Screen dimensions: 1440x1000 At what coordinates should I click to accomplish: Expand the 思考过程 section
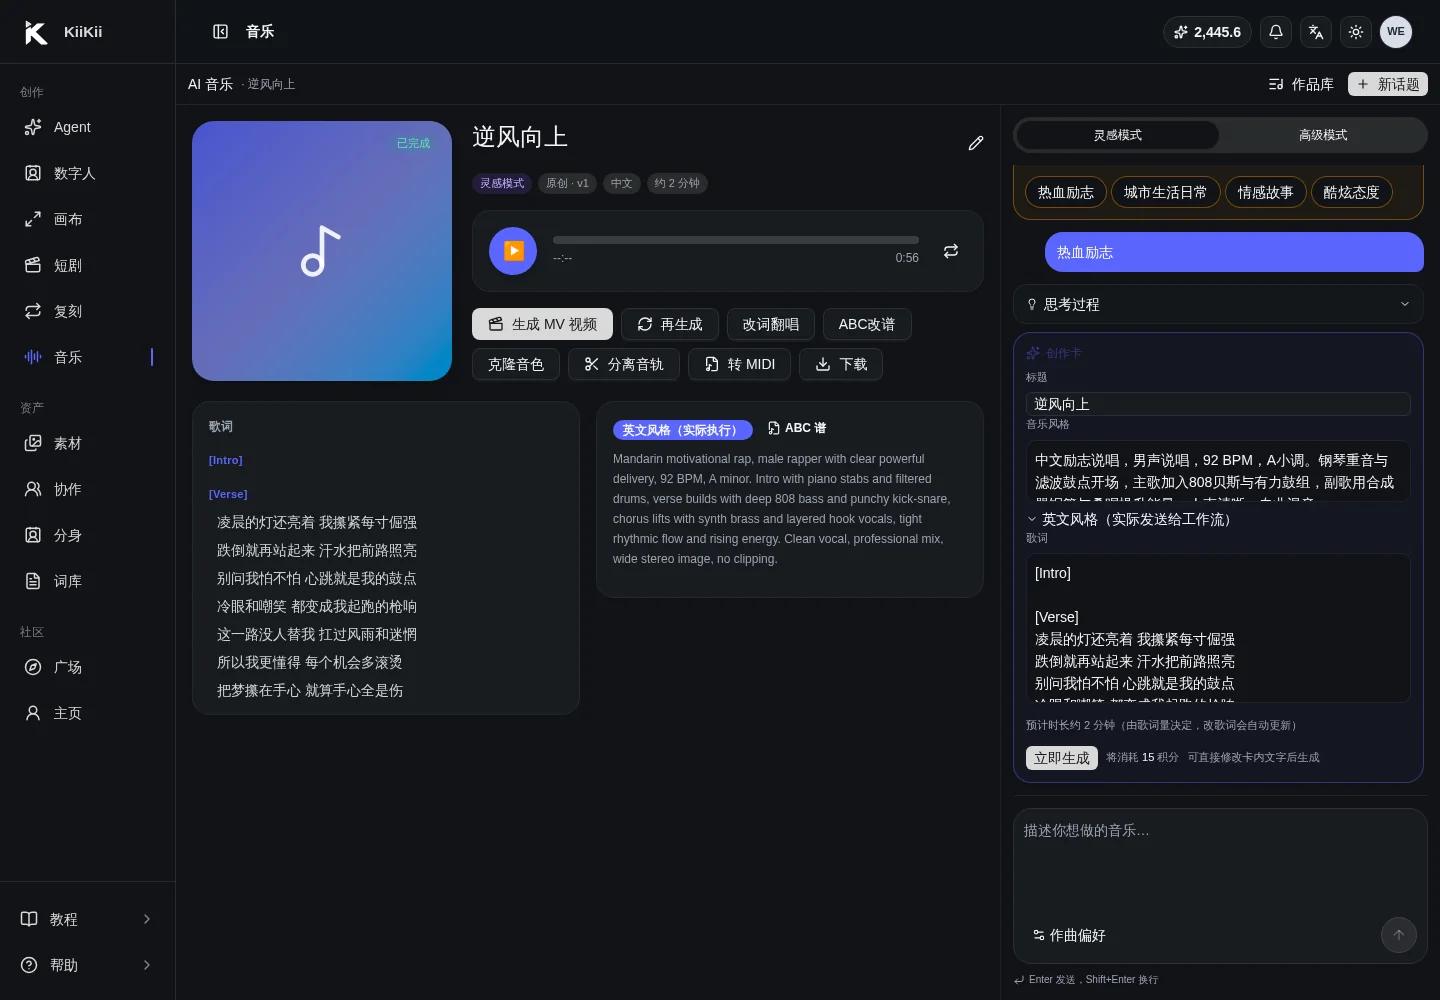click(1218, 304)
